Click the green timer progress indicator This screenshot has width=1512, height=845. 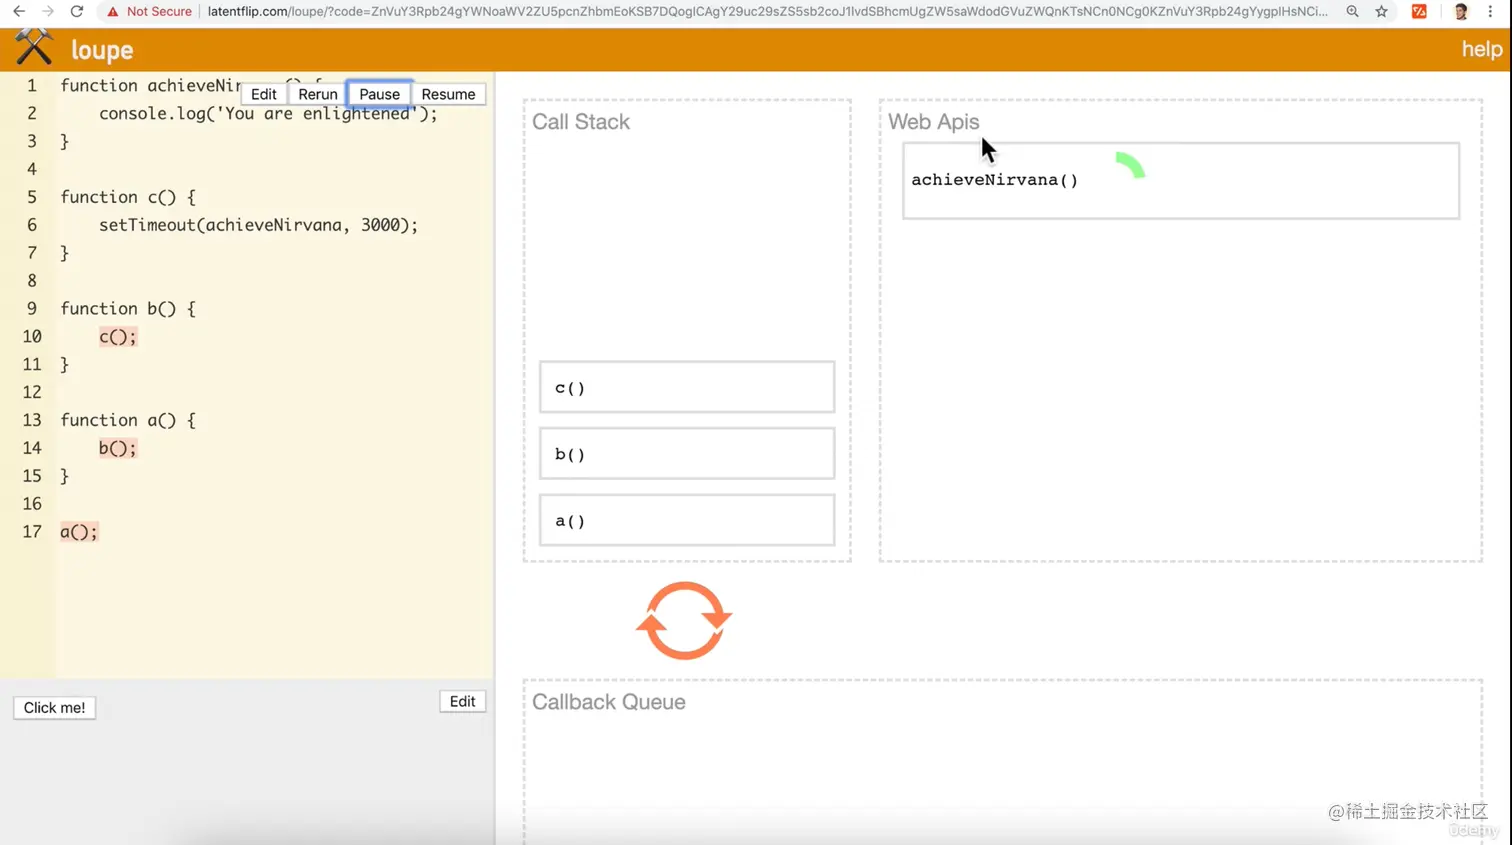1130,165
